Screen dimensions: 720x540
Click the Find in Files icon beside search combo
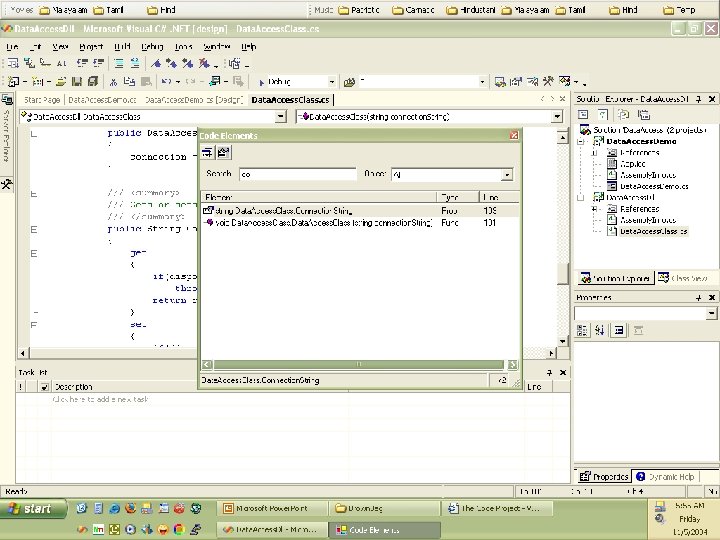[x=349, y=82]
